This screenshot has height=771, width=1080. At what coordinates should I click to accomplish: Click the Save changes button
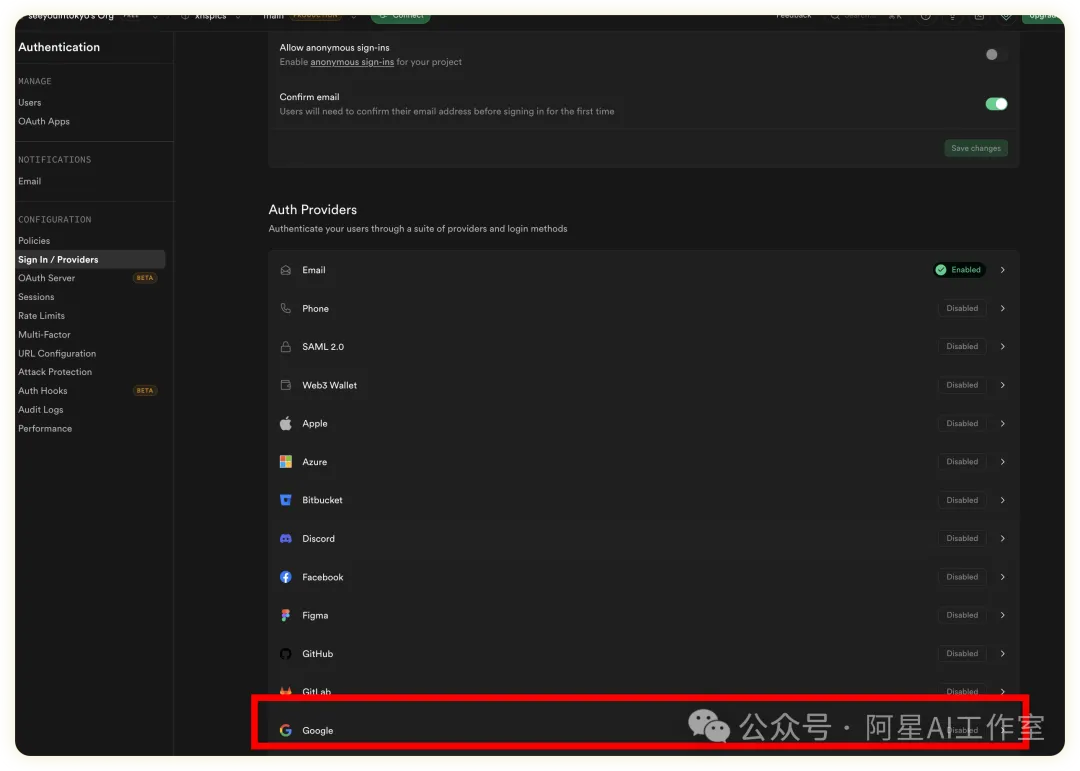975,148
